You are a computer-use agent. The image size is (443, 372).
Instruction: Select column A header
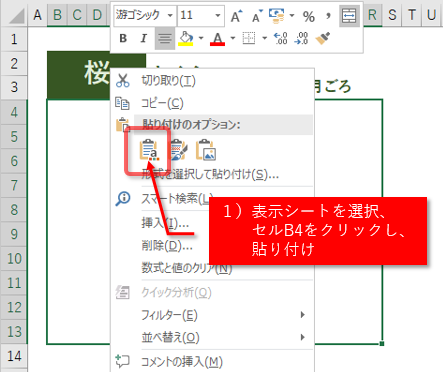(x=38, y=15)
